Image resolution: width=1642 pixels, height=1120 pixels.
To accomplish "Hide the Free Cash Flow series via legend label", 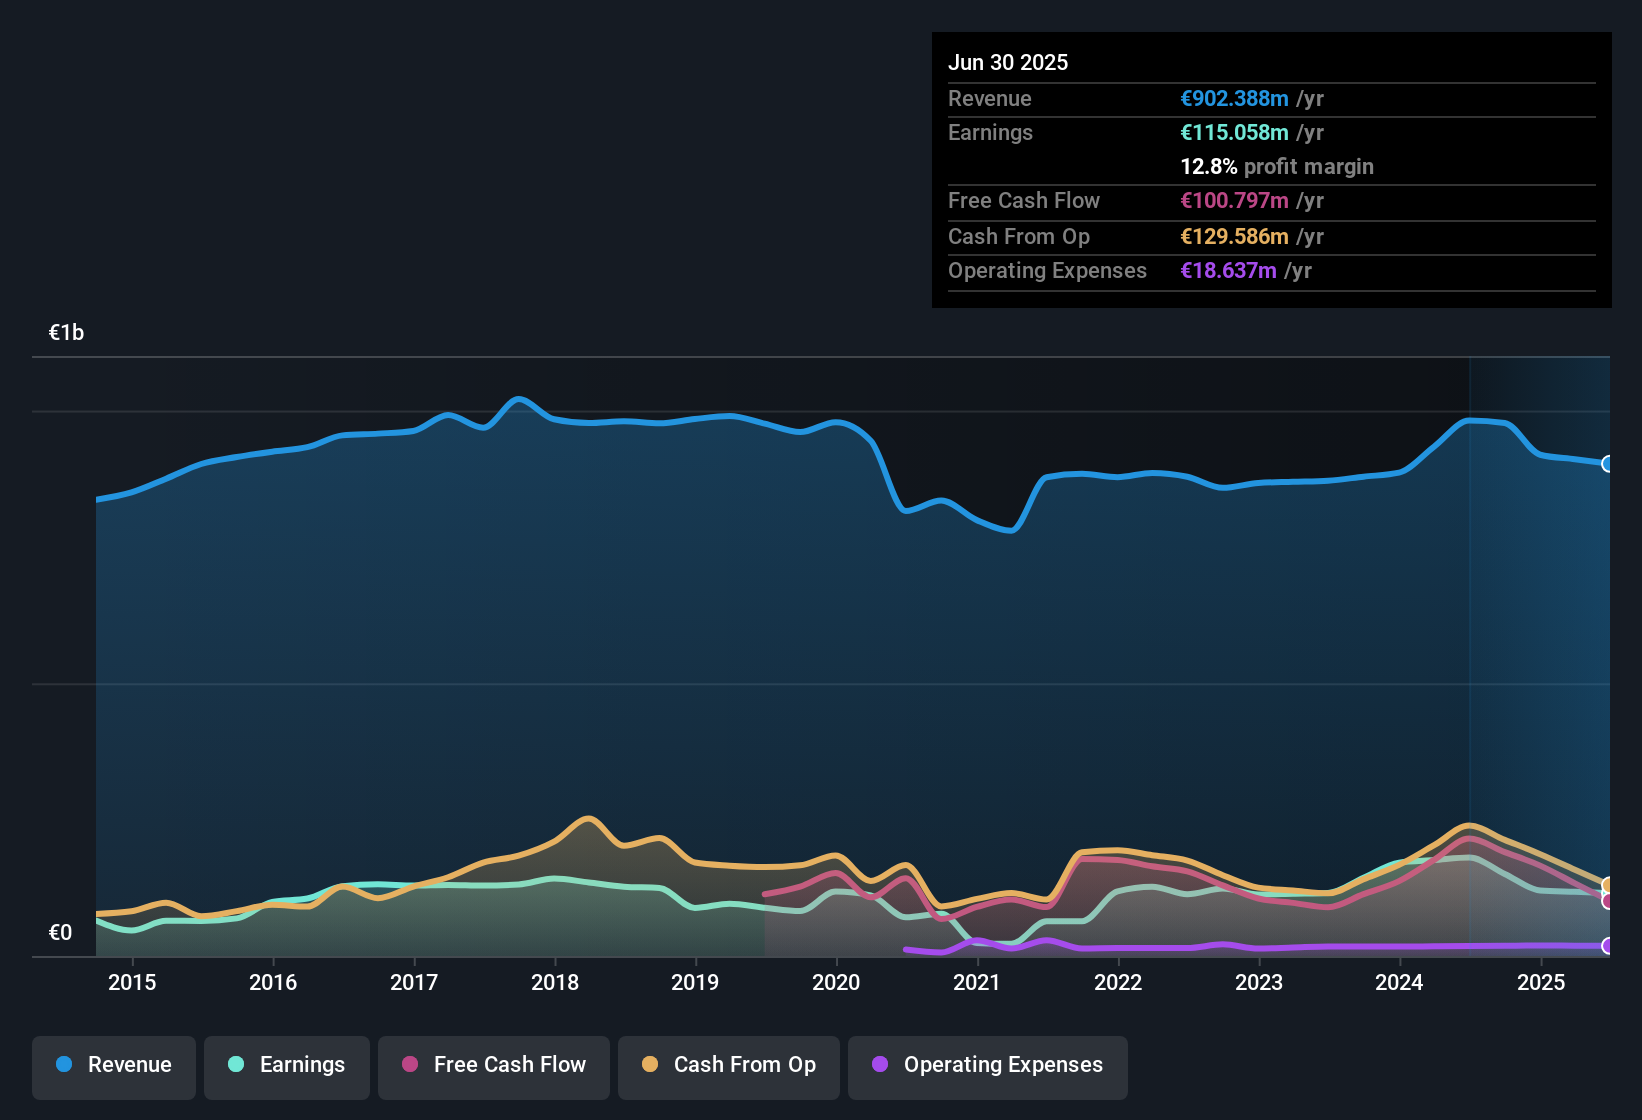I will tap(509, 1064).
